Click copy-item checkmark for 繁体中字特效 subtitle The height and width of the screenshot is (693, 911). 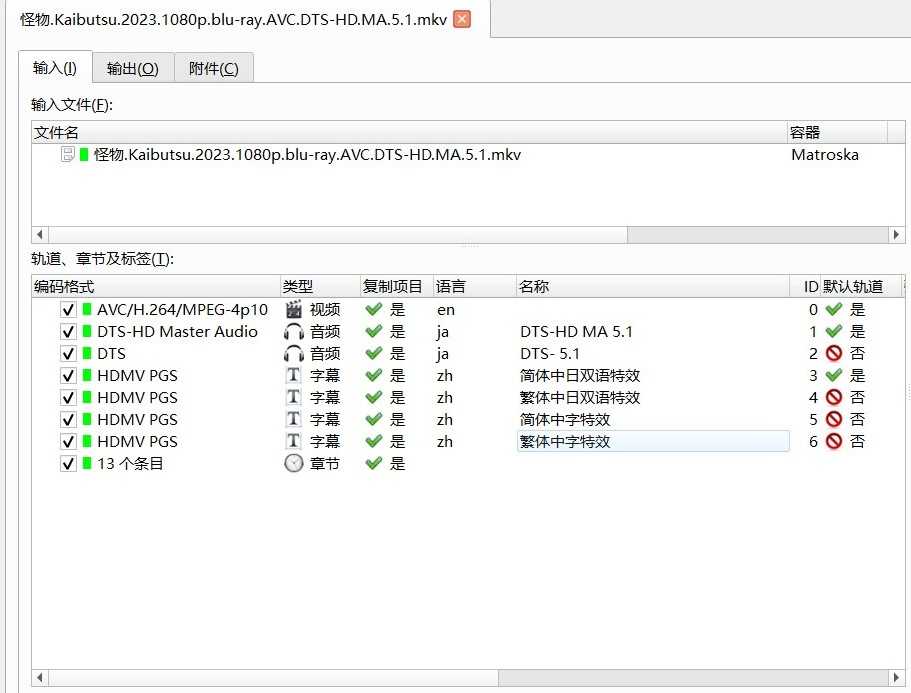click(374, 441)
